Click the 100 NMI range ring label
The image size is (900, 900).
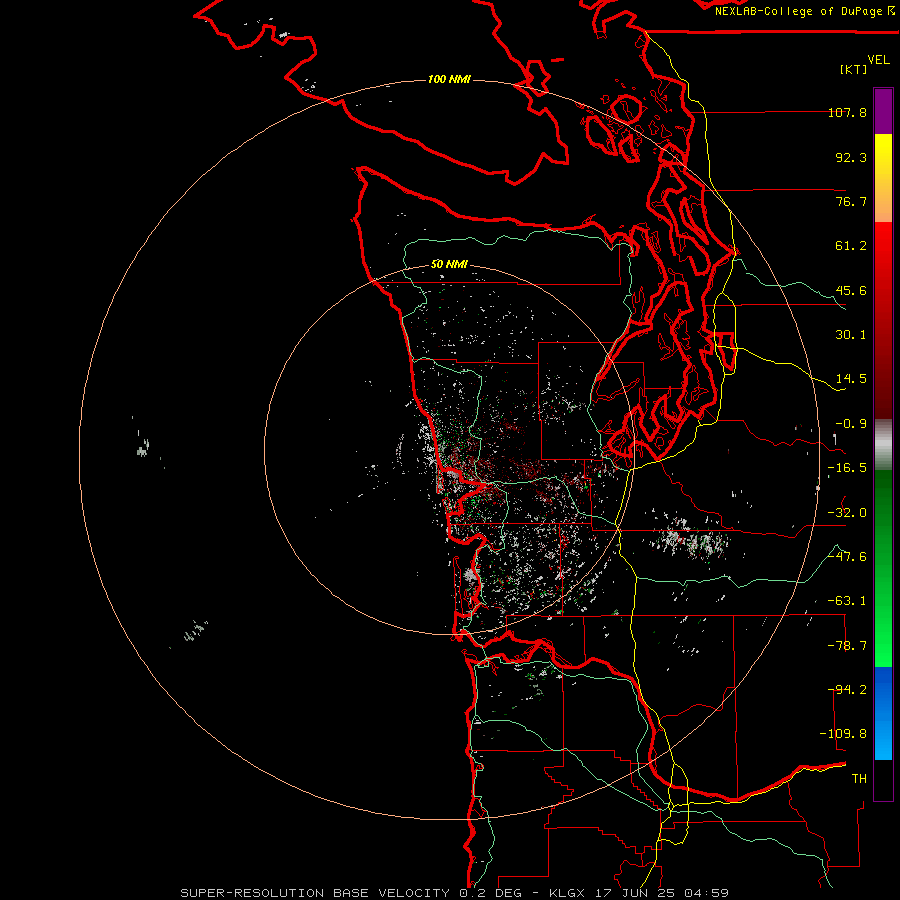449,79
